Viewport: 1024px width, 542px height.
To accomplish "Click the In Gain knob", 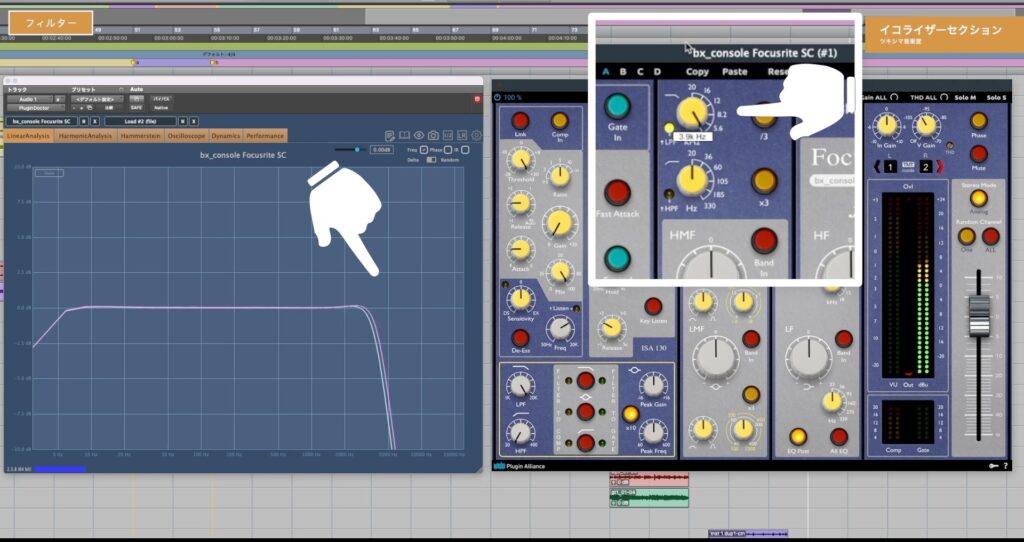I will 886,125.
